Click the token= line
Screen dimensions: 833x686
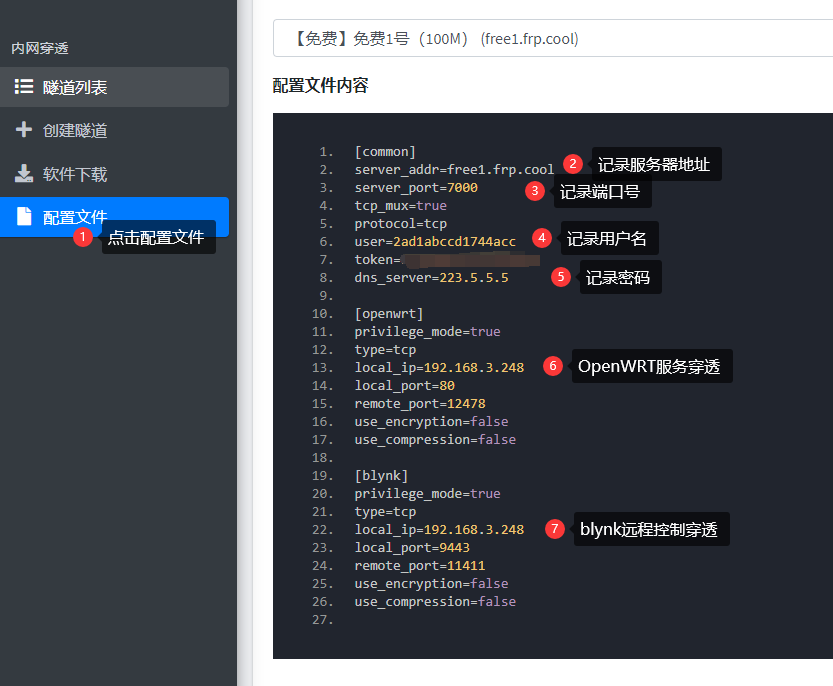click(447, 260)
